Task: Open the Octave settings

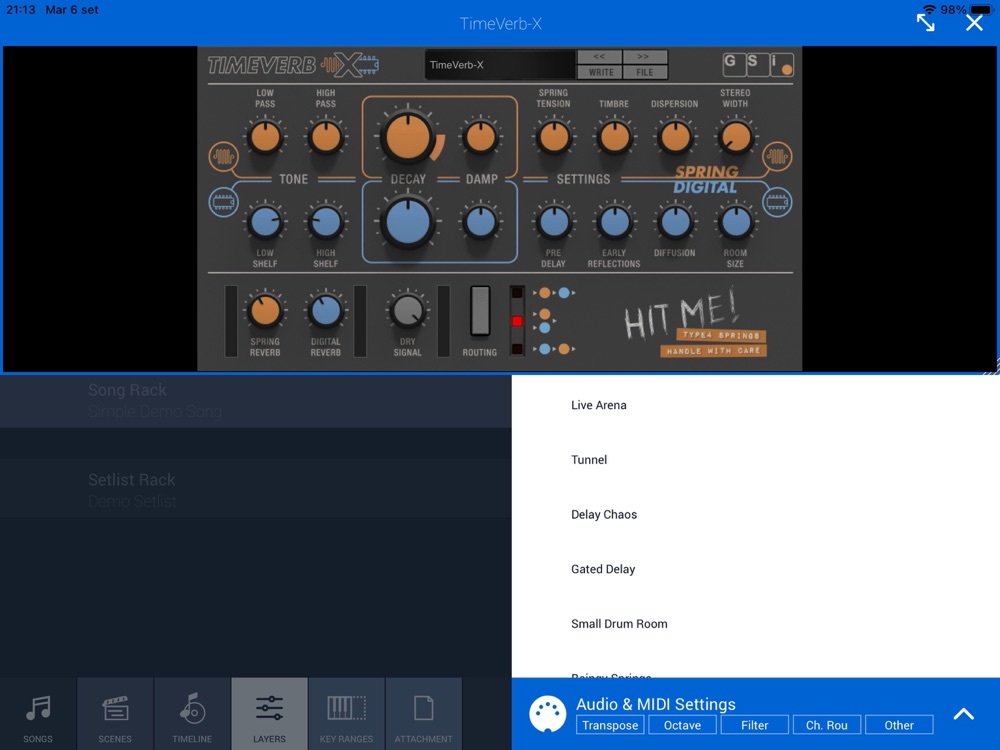Action: click(682, 725)
